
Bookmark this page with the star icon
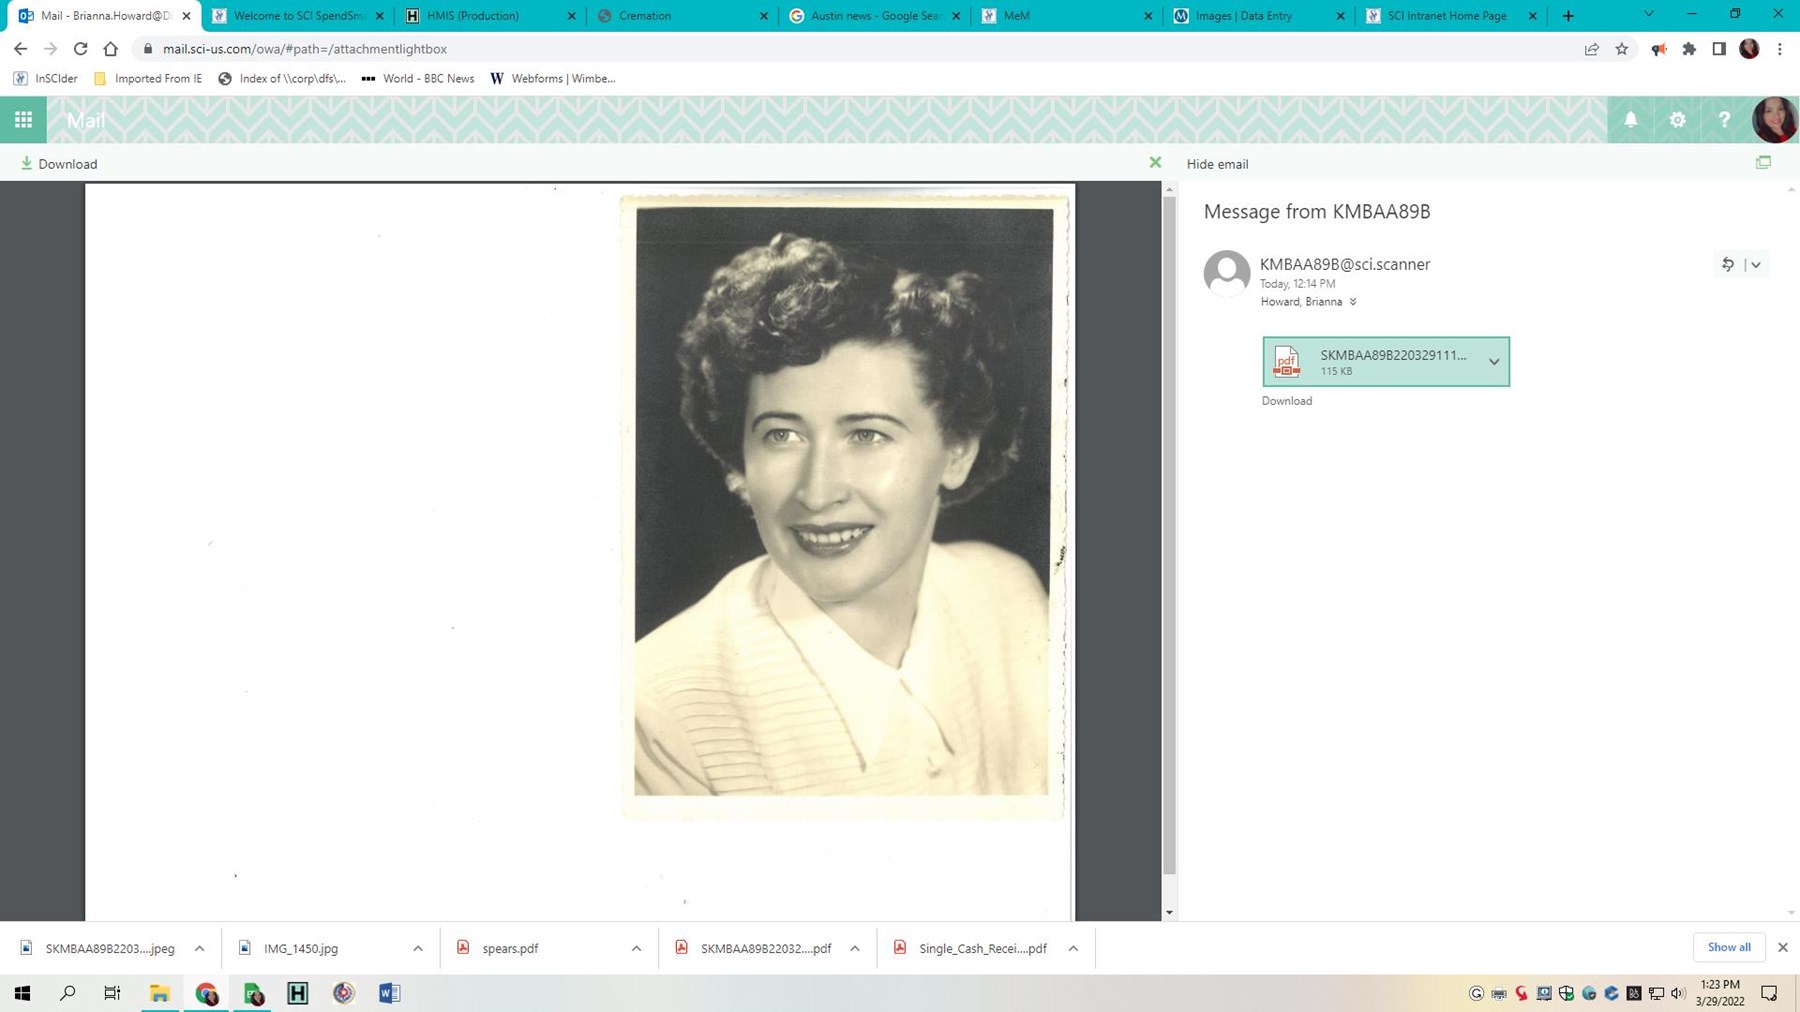[x=1621, y=48]
